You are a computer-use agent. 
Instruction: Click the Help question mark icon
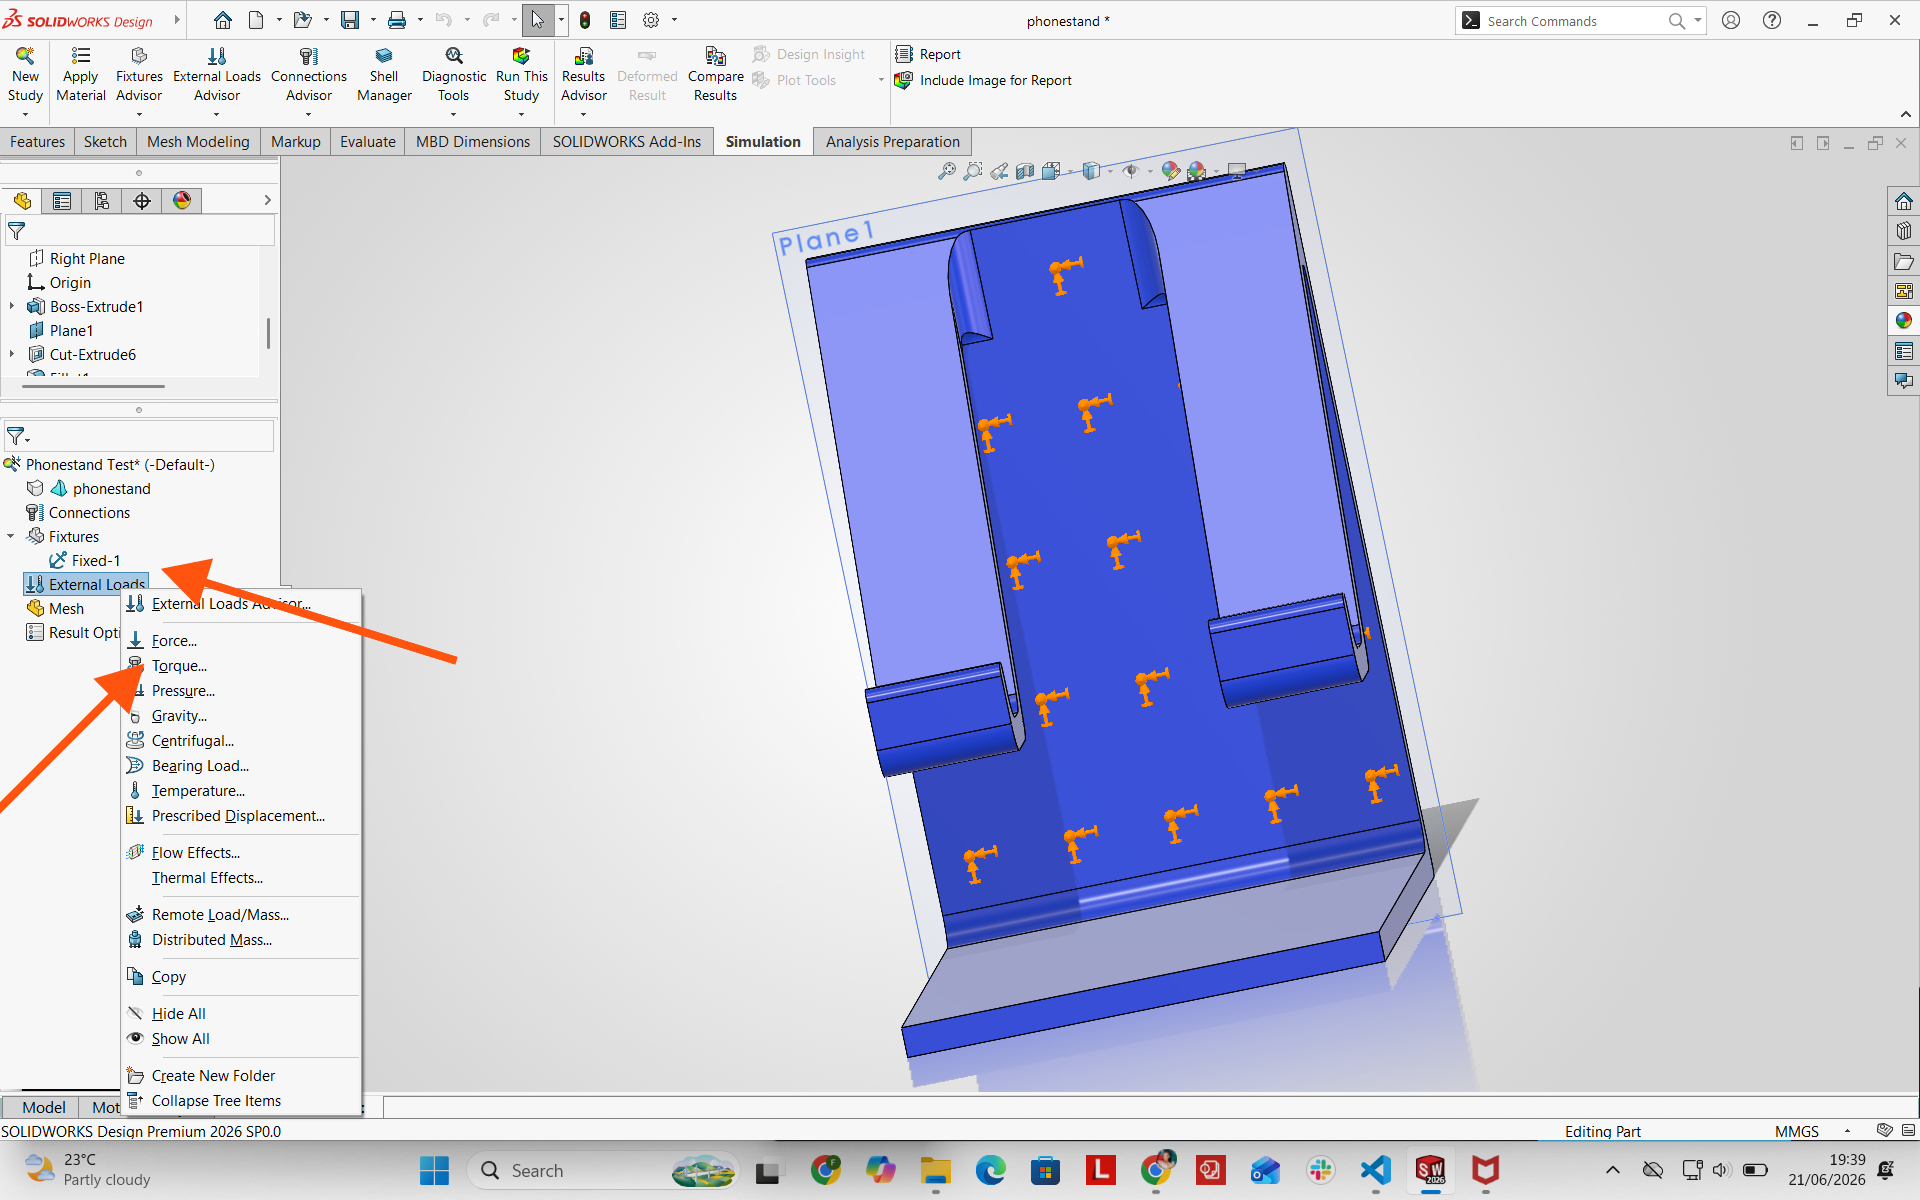(1772, 20)
